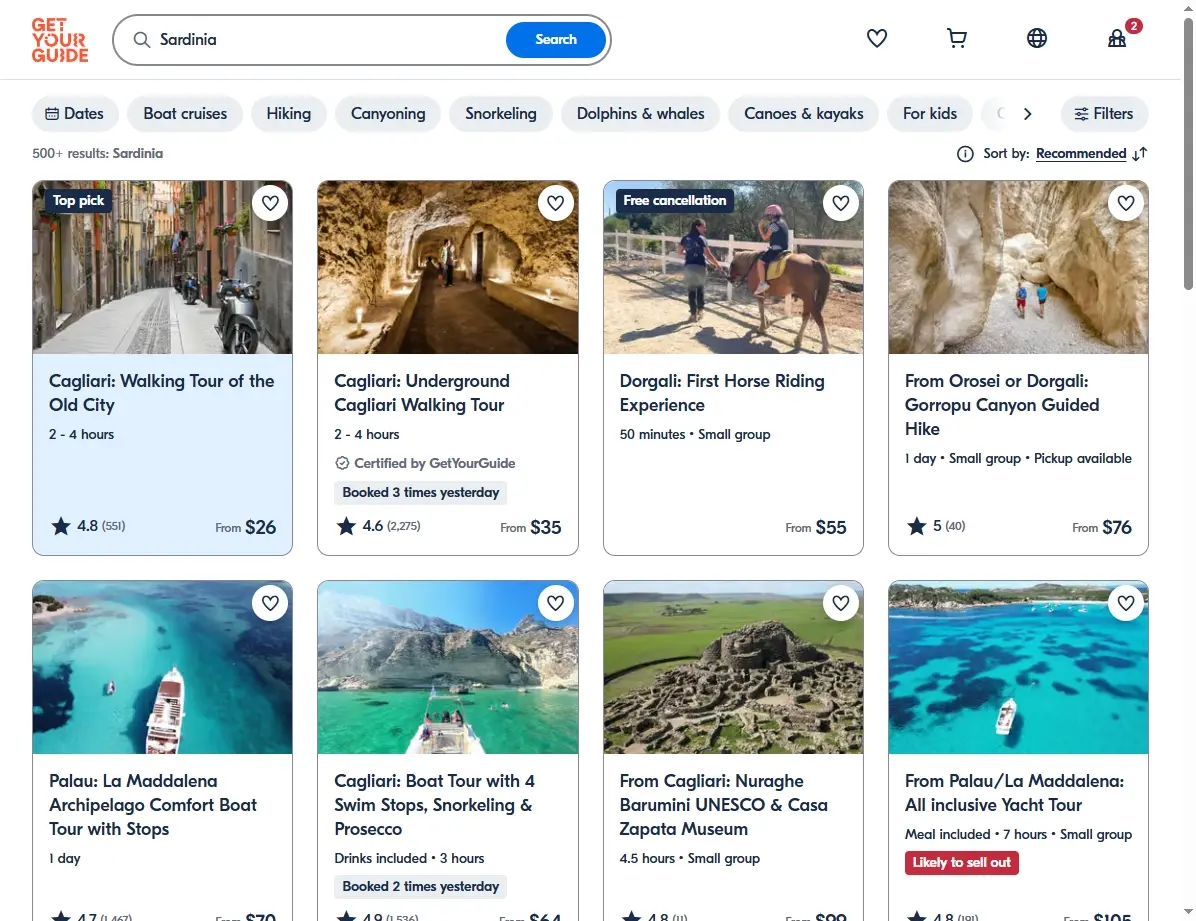This screenshot has width=1196, height=921.
Task: Open the Dates filter
Action: pos(75,114)
